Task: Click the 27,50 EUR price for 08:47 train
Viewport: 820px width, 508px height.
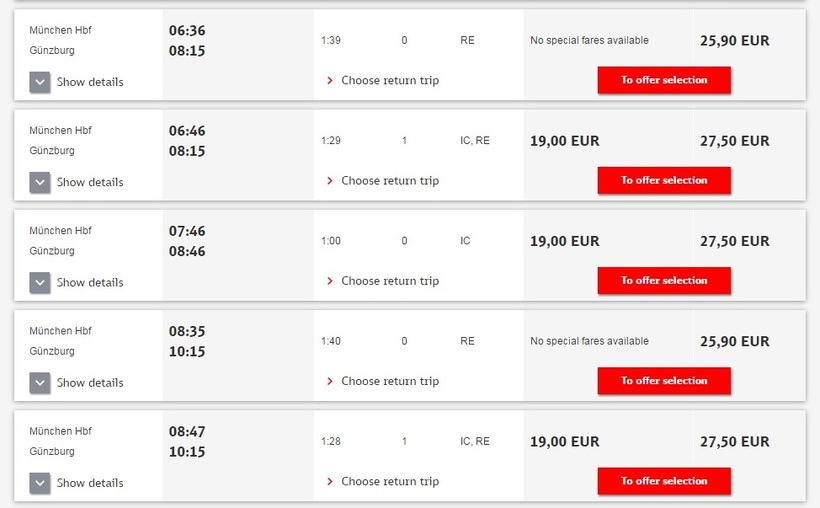Action: [735, 441]
